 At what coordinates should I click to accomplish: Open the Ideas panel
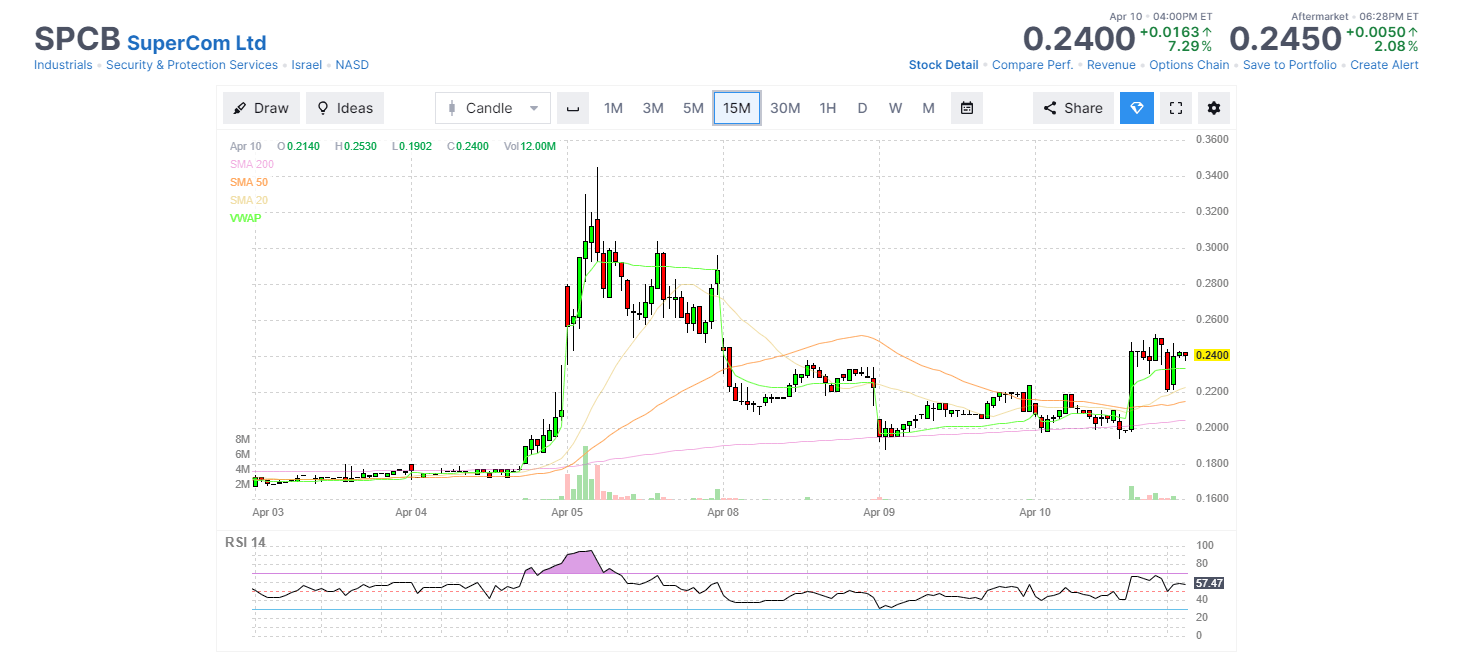point(344,107)
